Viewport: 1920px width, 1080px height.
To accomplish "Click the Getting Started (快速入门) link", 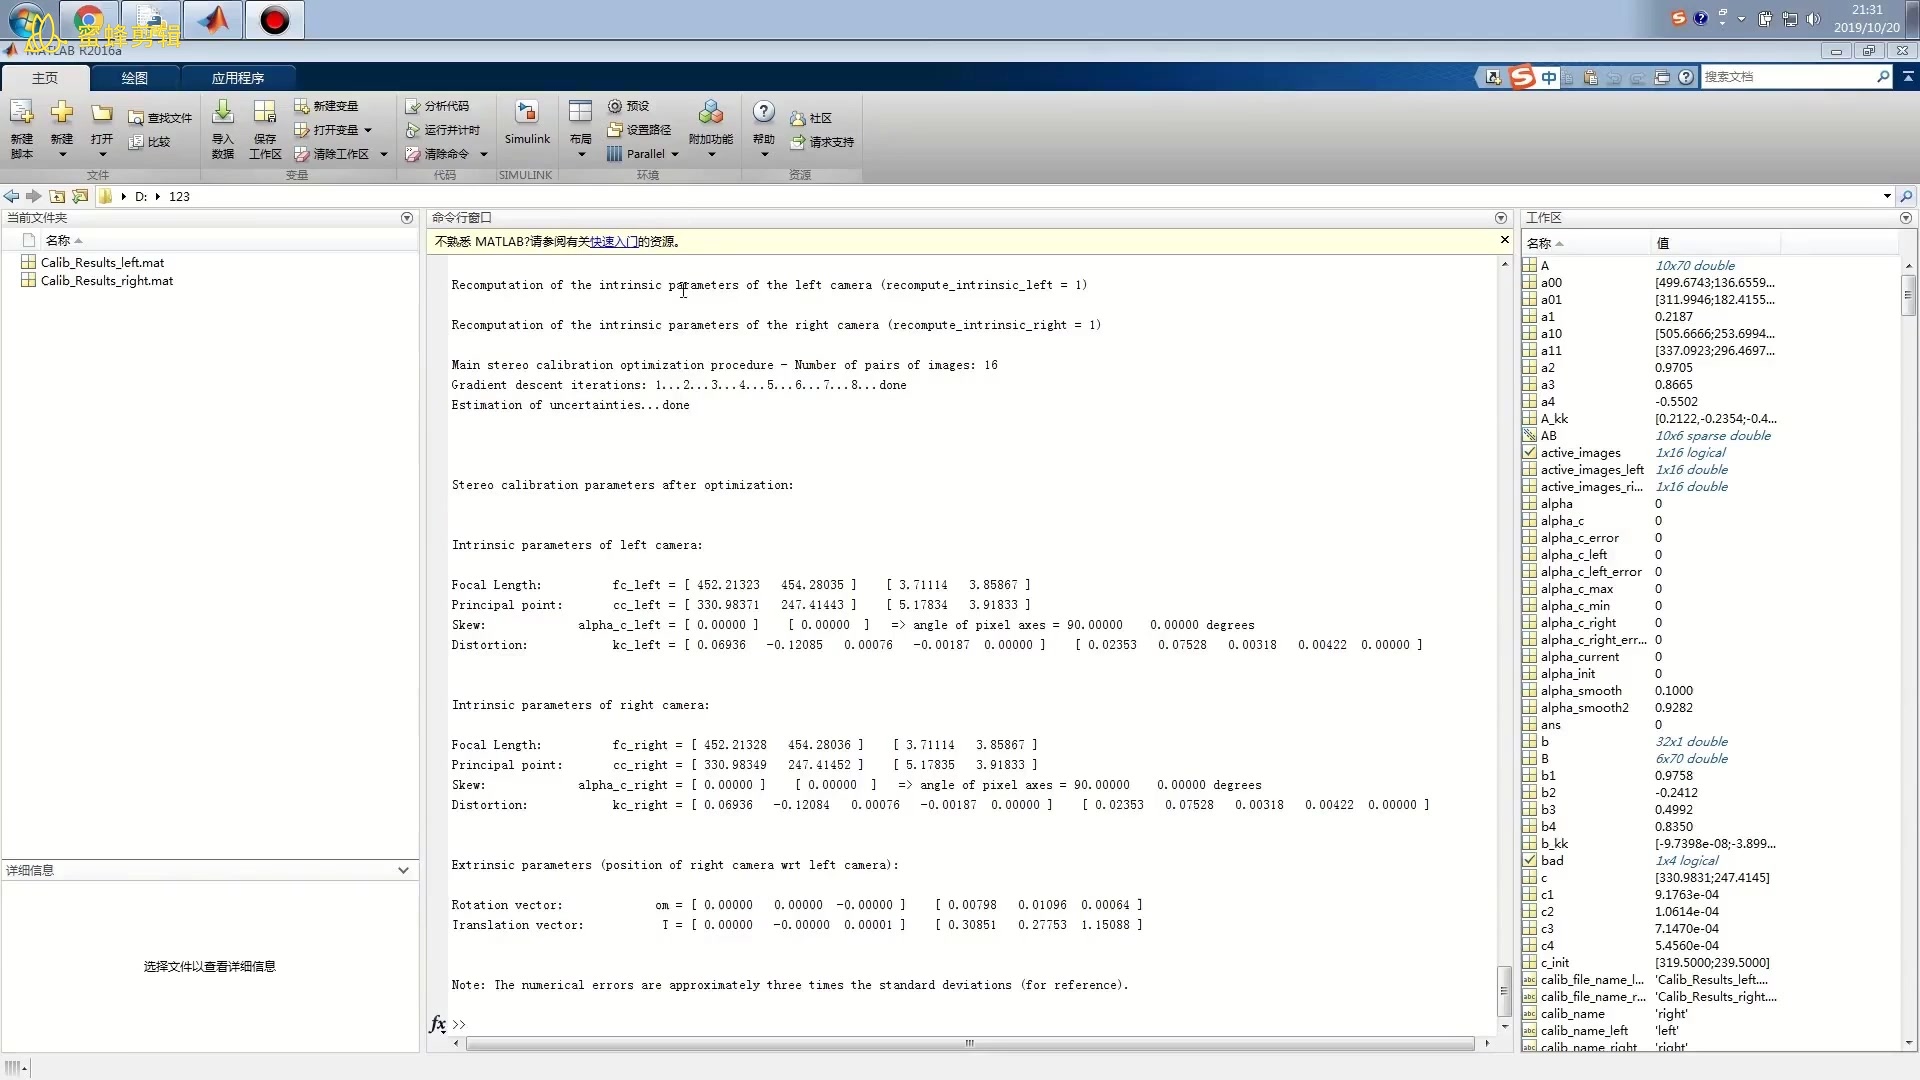I will coord(613,242).
